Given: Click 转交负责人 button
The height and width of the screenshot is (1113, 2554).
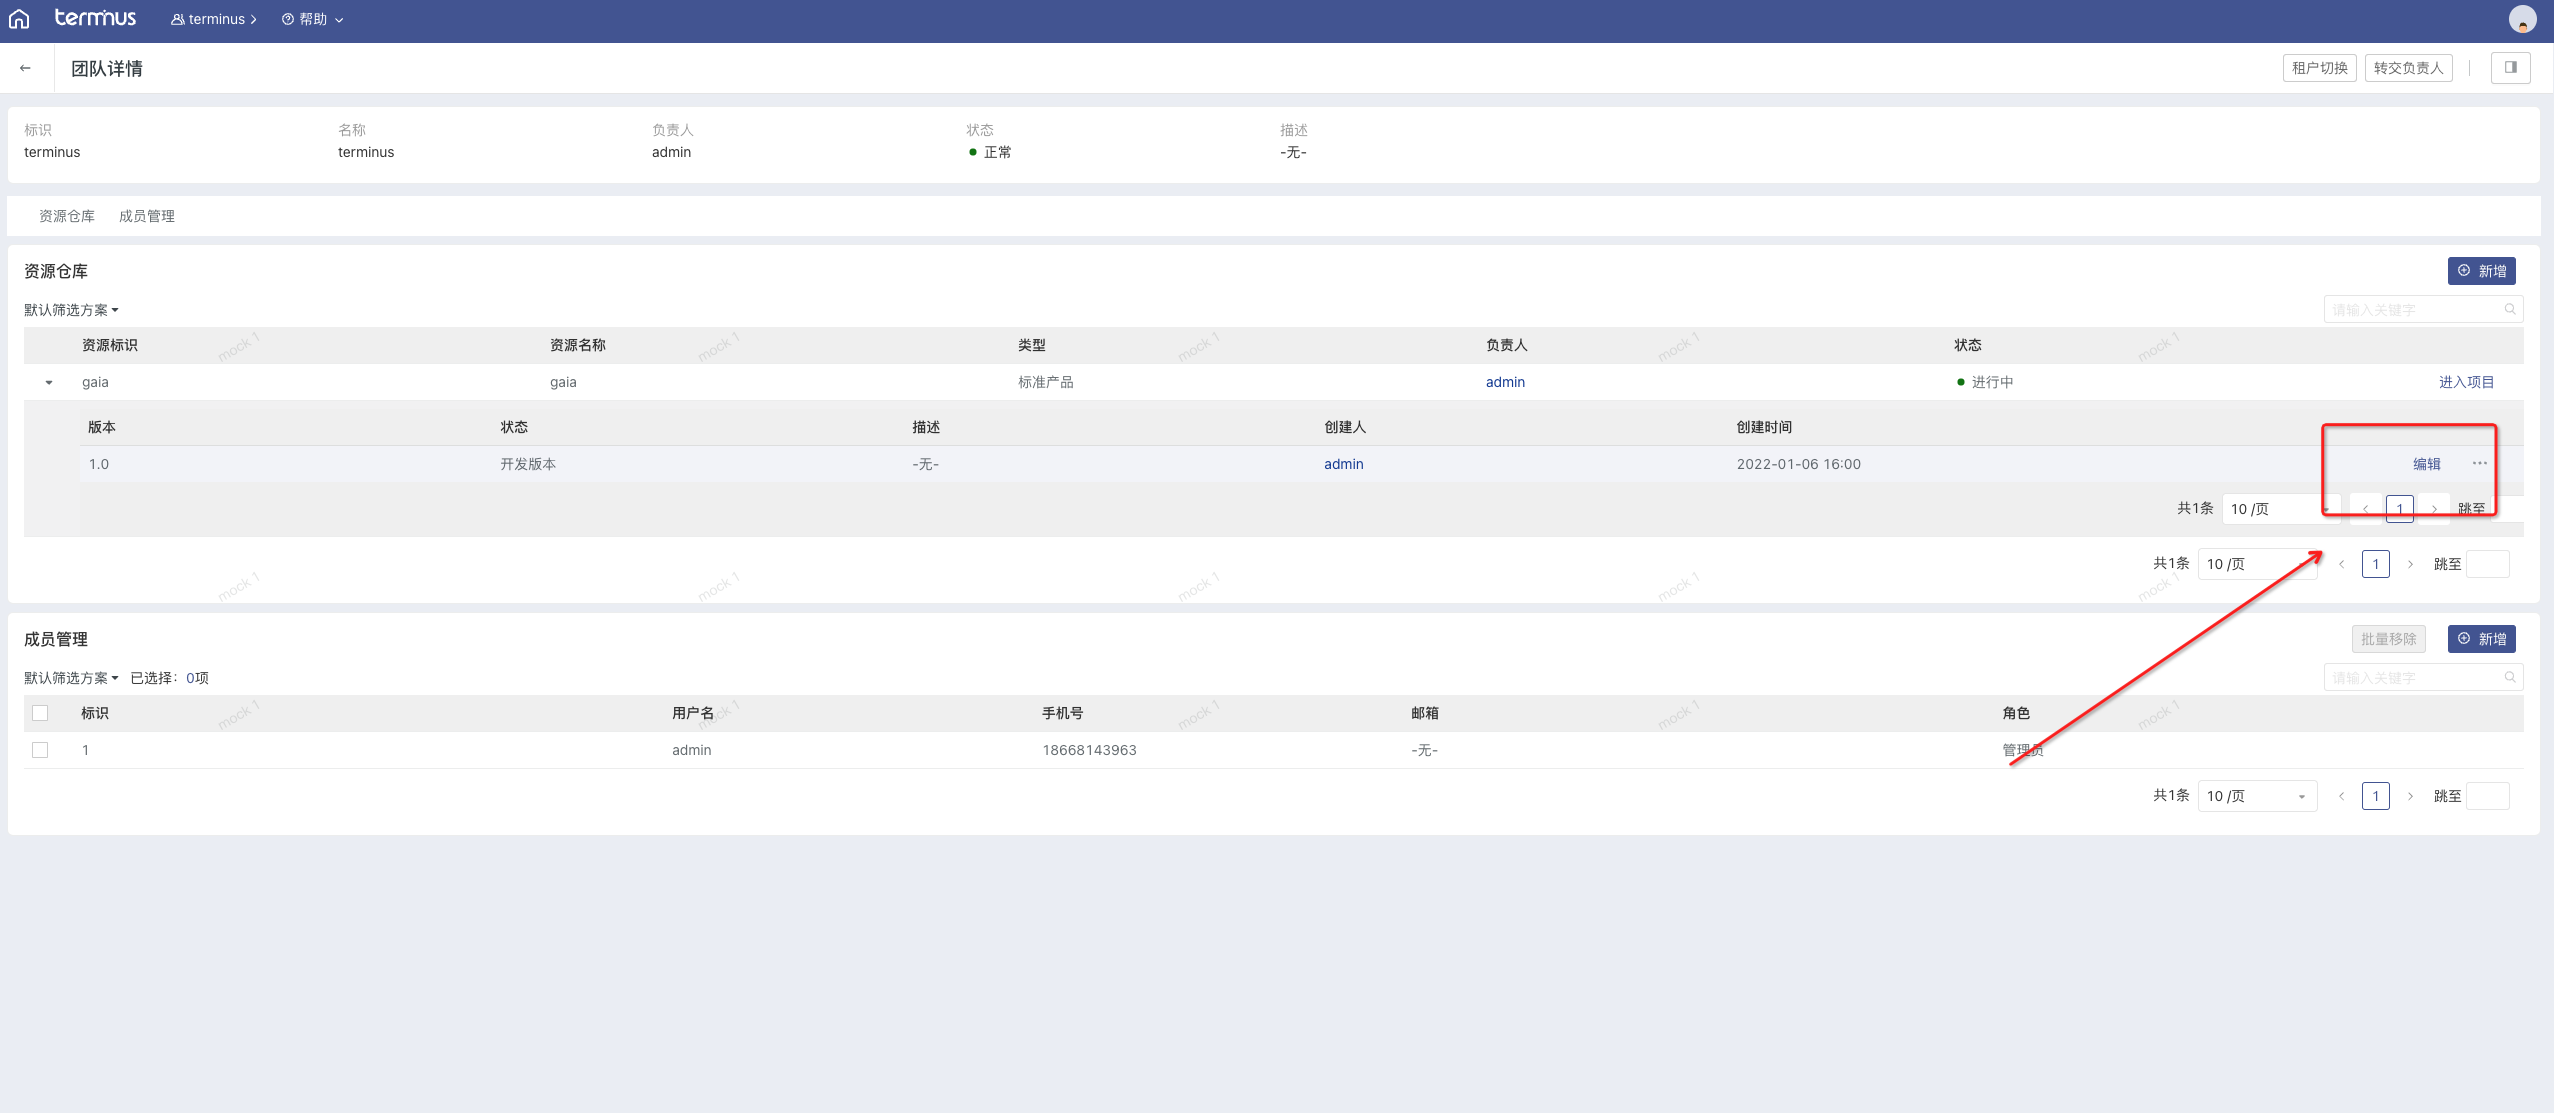Looking at the screenshot, I should point(2409,68).
